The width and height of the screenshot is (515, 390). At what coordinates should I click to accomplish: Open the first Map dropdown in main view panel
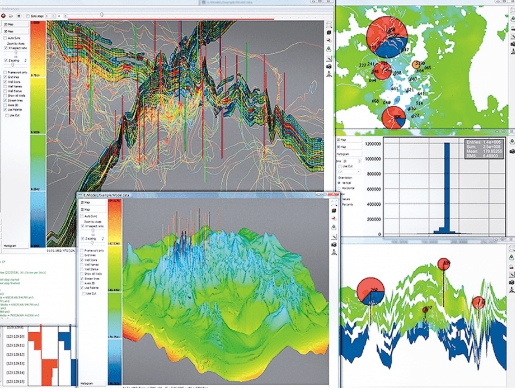pyautogui.click(x=15, y=24)
